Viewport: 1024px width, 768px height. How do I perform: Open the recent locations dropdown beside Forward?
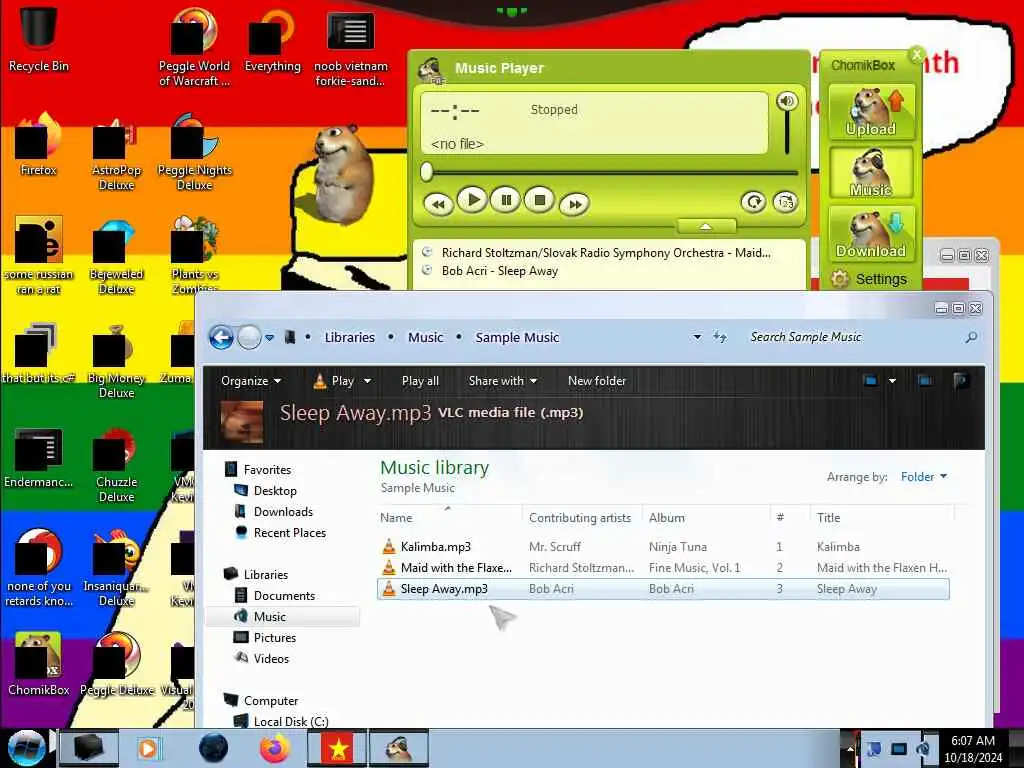tap(269, 338)
